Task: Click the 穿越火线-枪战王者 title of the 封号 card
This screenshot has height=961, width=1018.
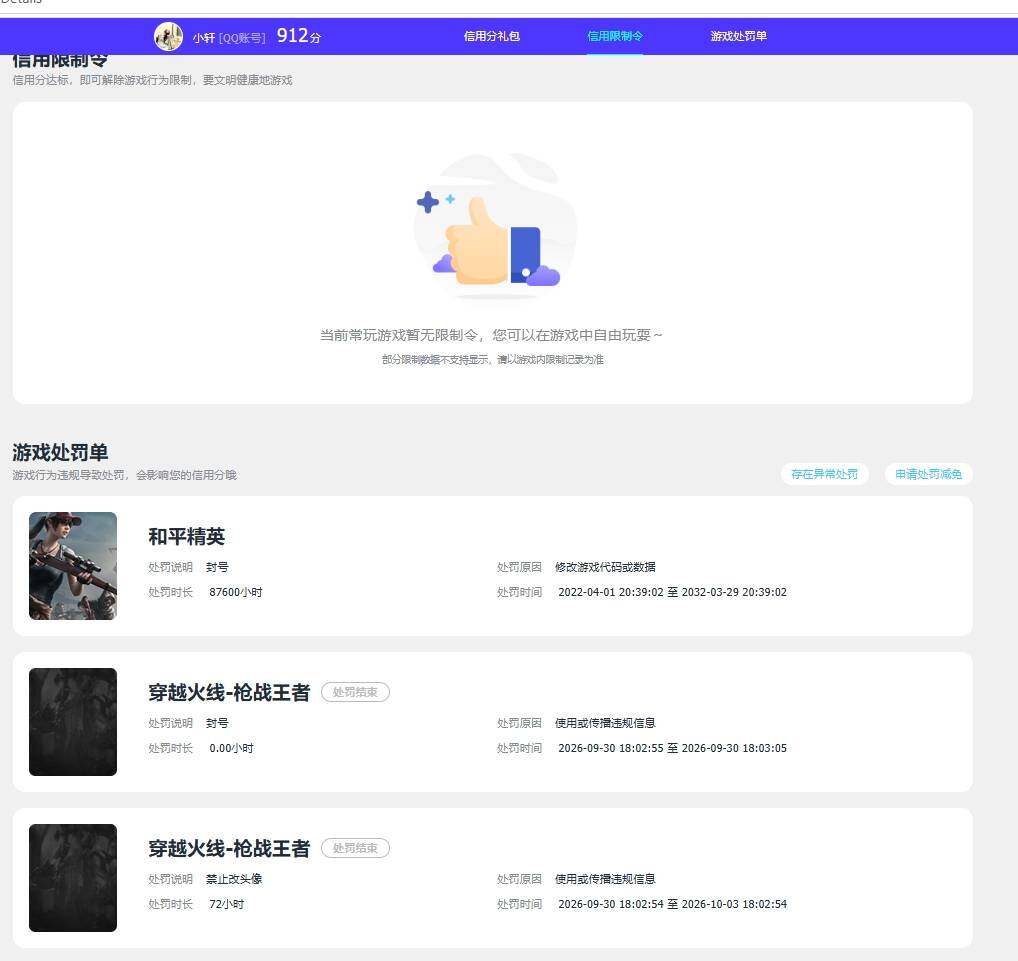Action: coord(229,692)
